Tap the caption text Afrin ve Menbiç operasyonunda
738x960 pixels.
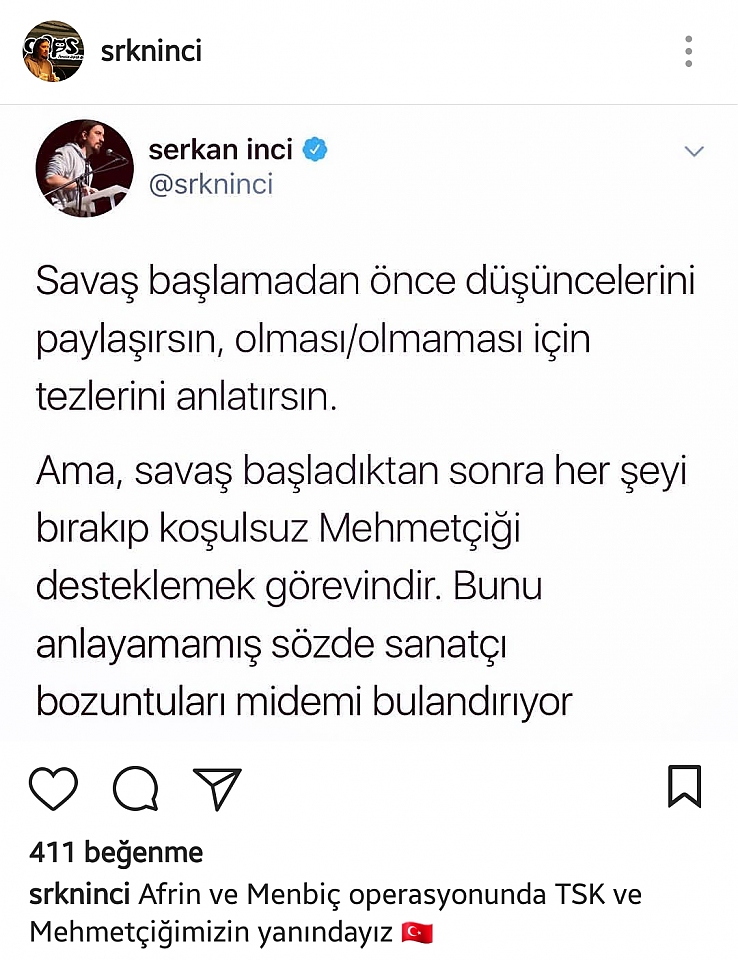point(342,895)
